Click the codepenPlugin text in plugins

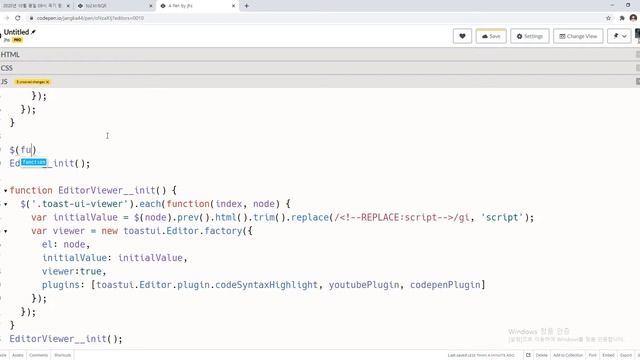click(445, 285)
